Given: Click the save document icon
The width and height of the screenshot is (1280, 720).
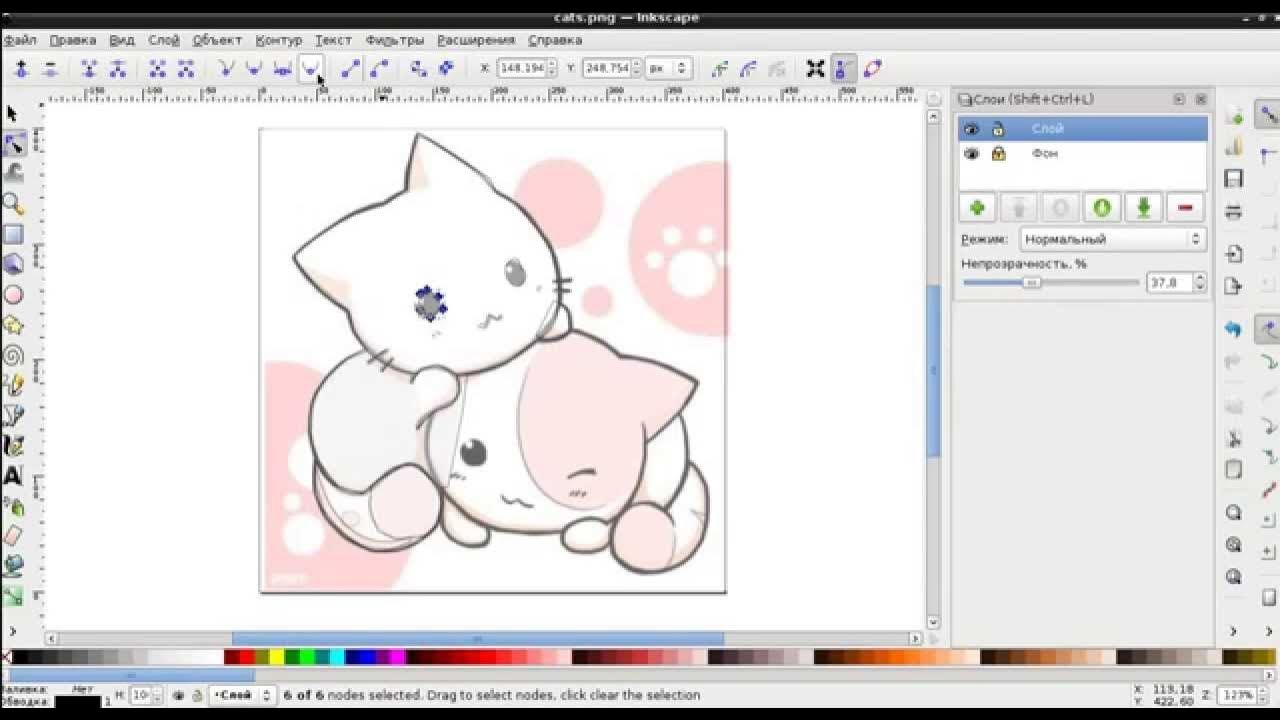Looking at the screenshot, I should 1234,179.
